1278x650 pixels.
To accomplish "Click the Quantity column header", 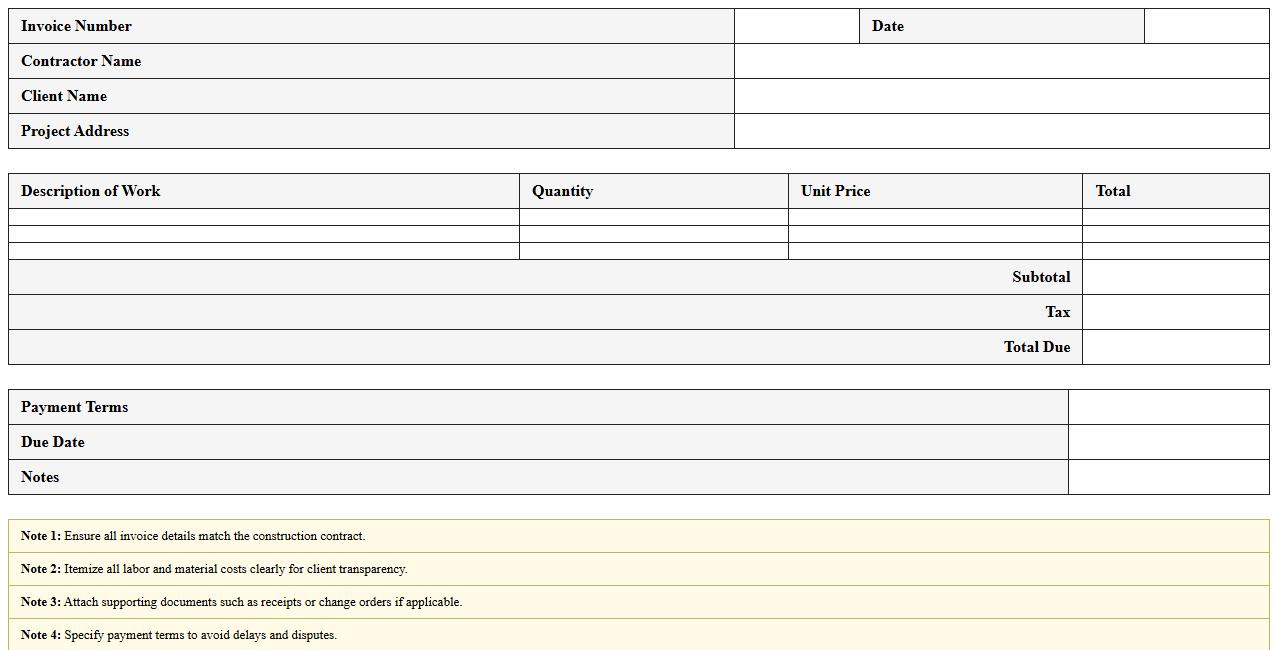I will click(x=653, y=191).
